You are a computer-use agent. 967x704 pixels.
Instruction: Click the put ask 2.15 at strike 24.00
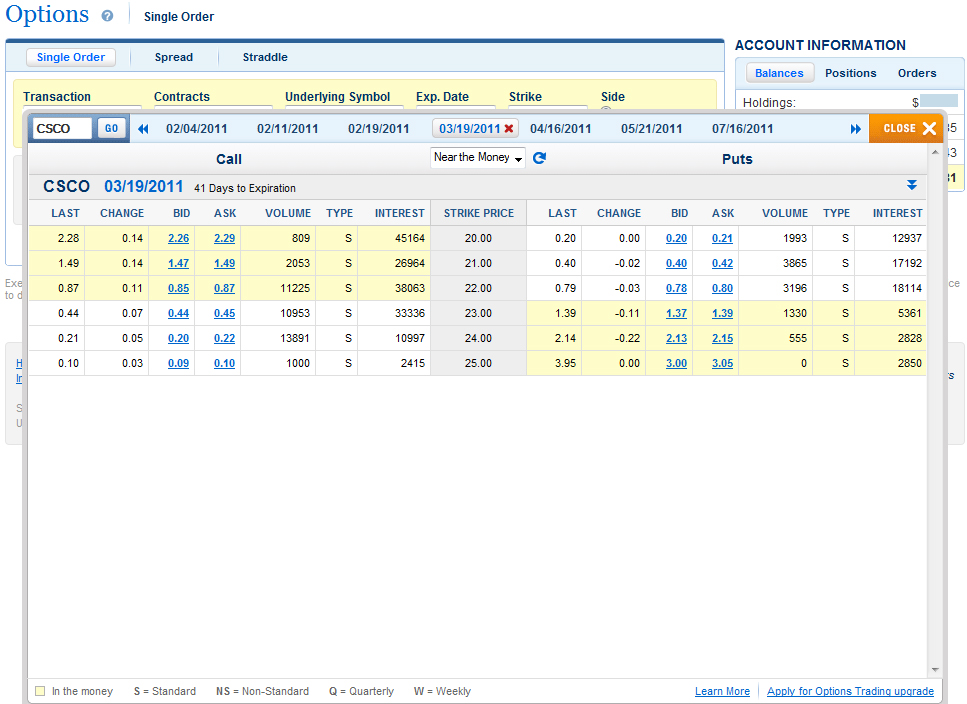click(x=722, y=338)
